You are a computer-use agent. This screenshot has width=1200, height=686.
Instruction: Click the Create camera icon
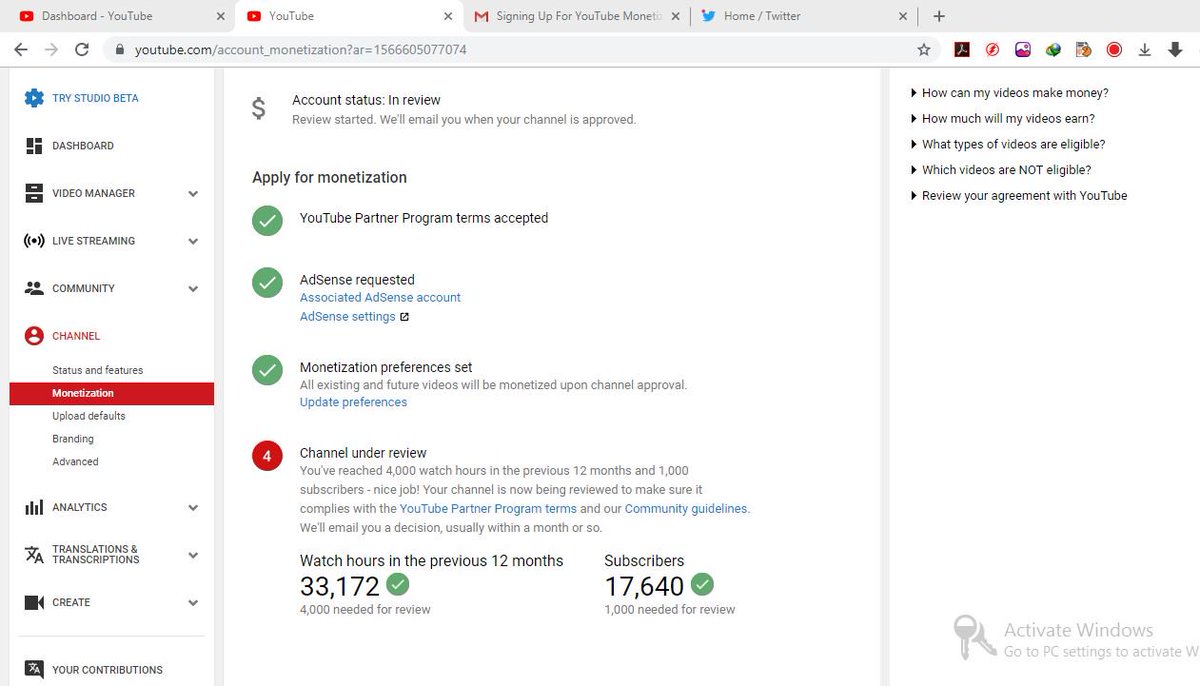coord(34,602)
